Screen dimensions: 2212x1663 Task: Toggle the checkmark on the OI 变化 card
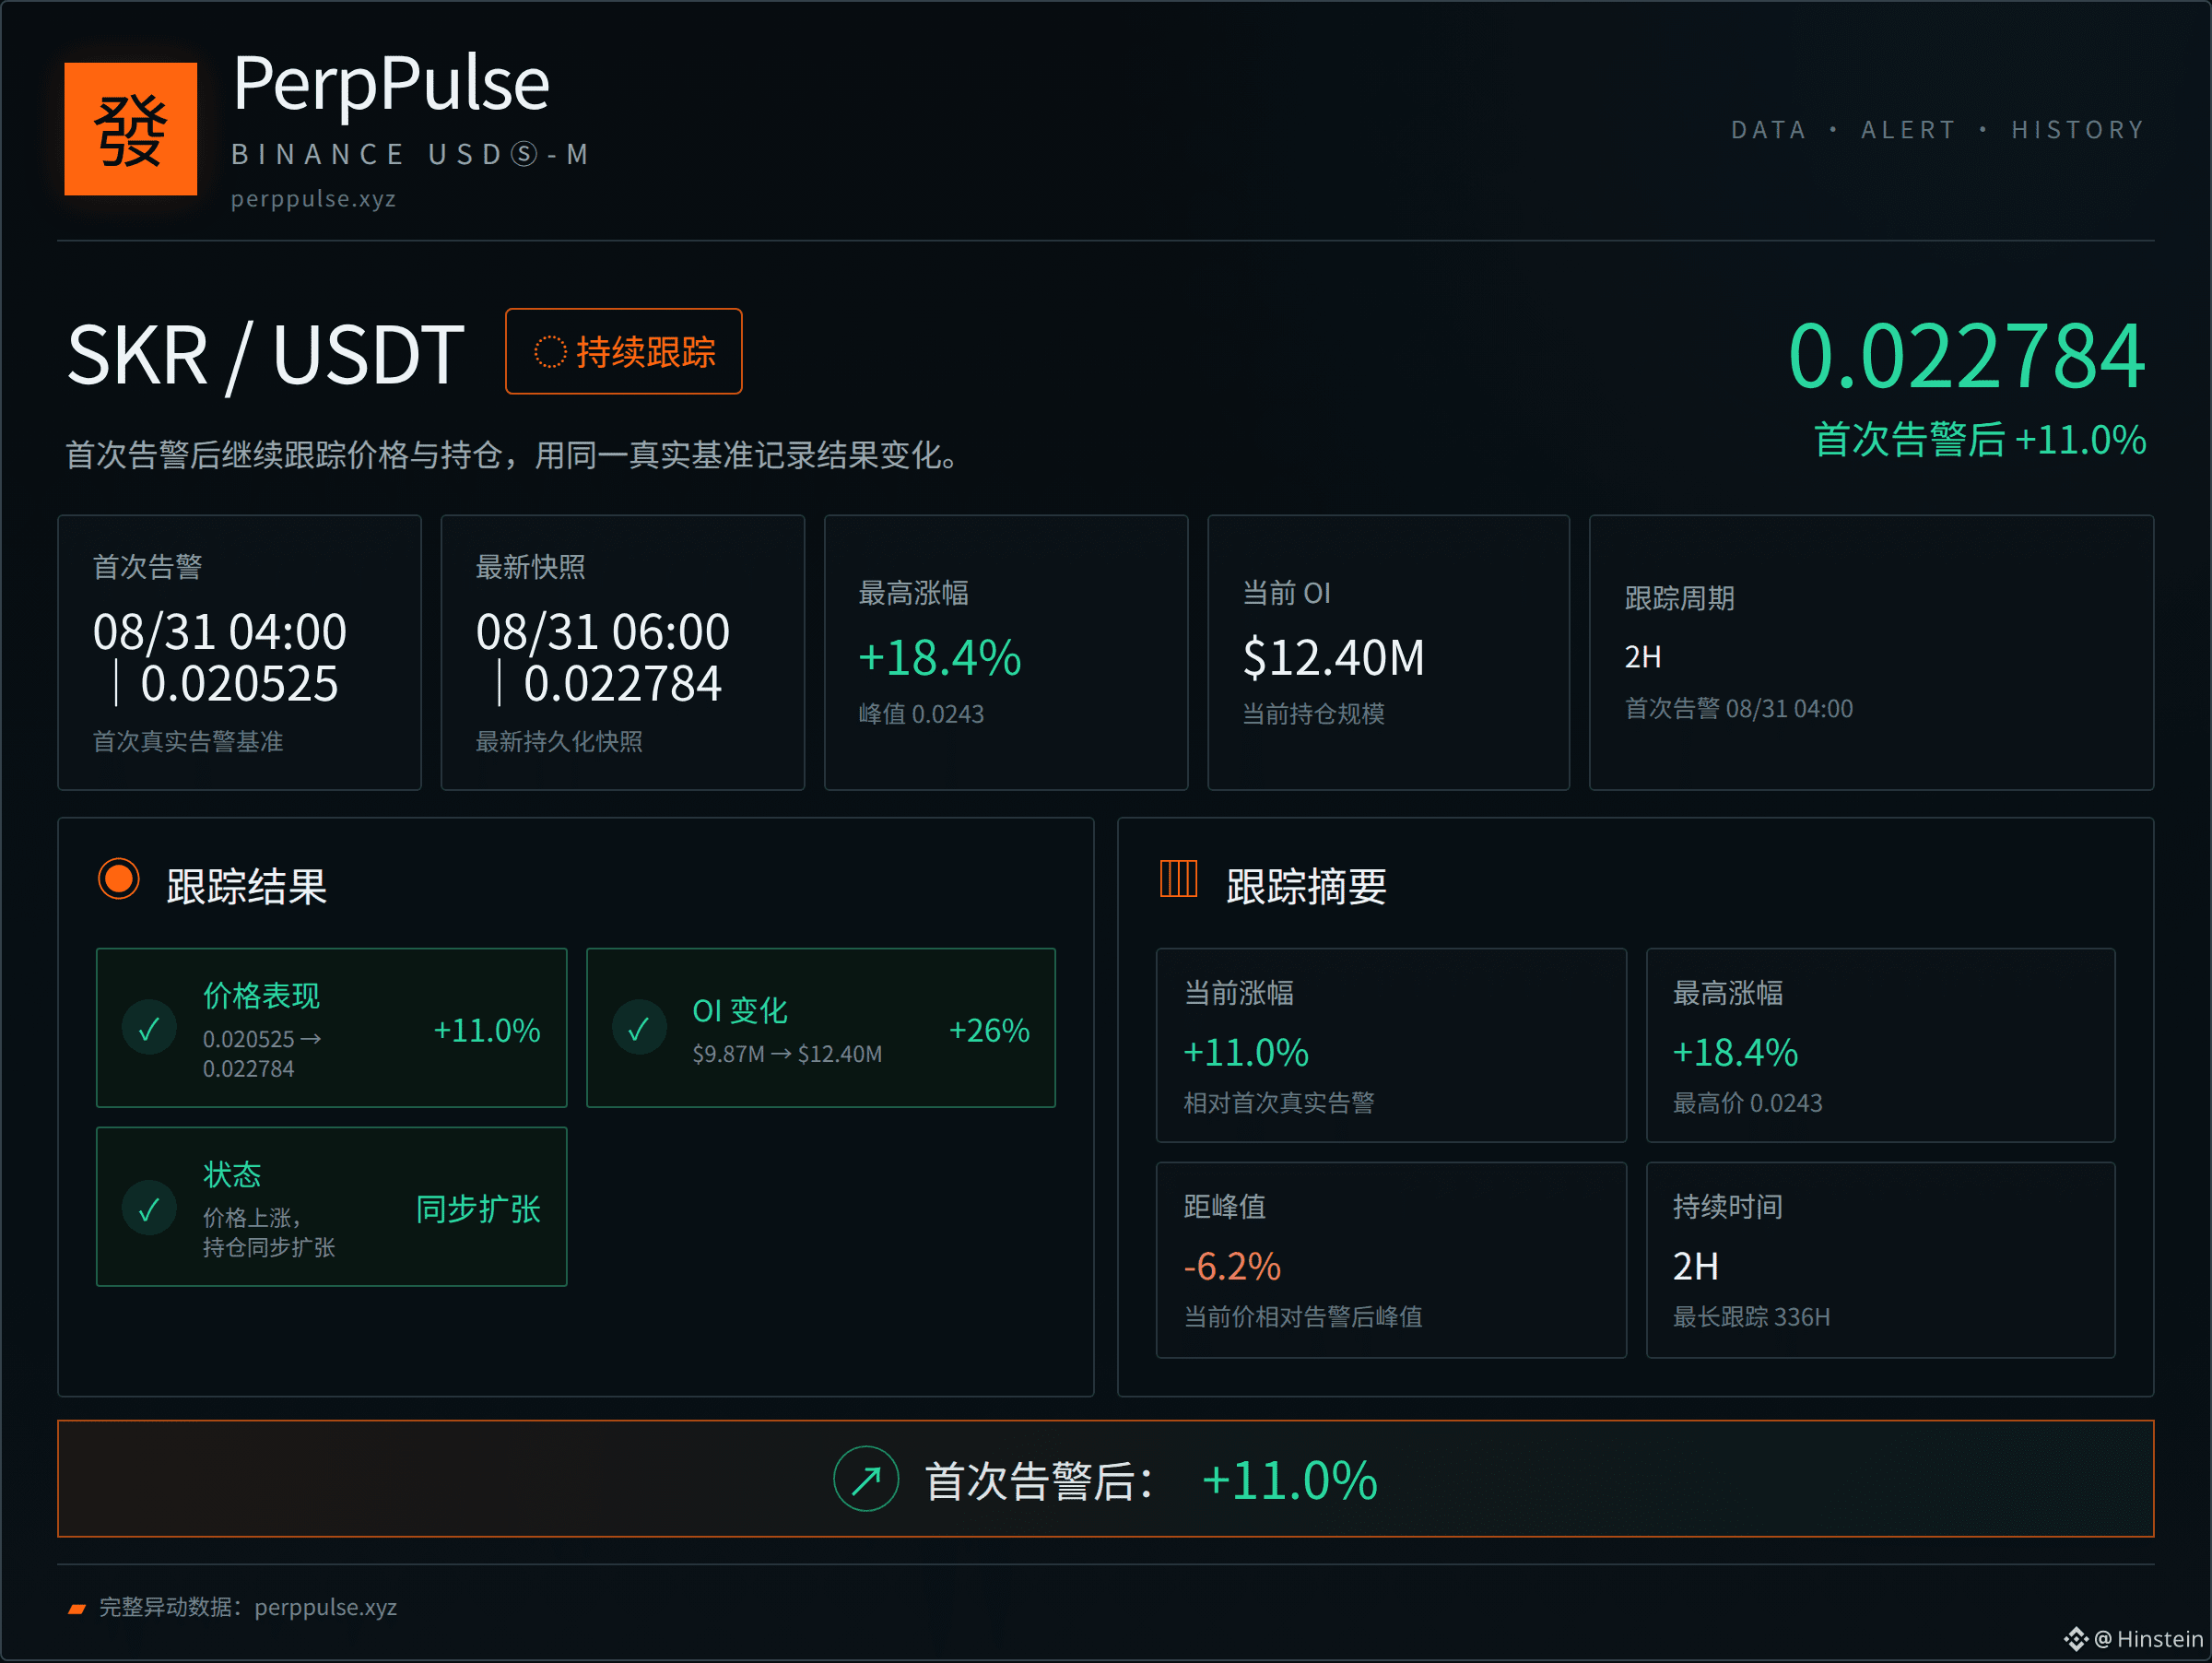639,1028
